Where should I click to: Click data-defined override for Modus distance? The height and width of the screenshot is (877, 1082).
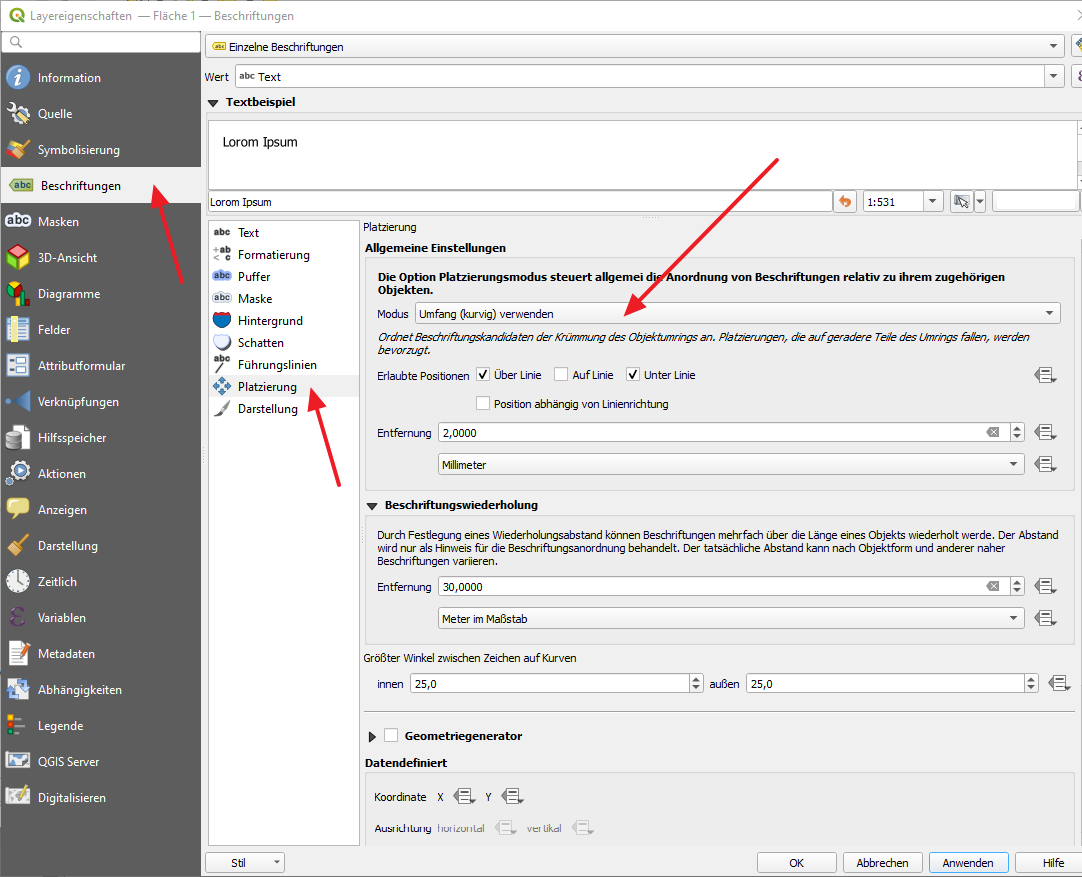point(1045,433)
